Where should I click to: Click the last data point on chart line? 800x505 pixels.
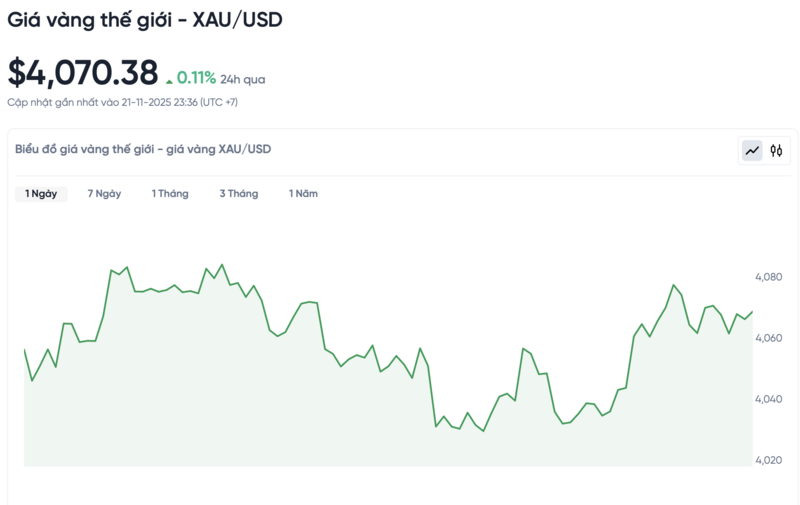752,311
